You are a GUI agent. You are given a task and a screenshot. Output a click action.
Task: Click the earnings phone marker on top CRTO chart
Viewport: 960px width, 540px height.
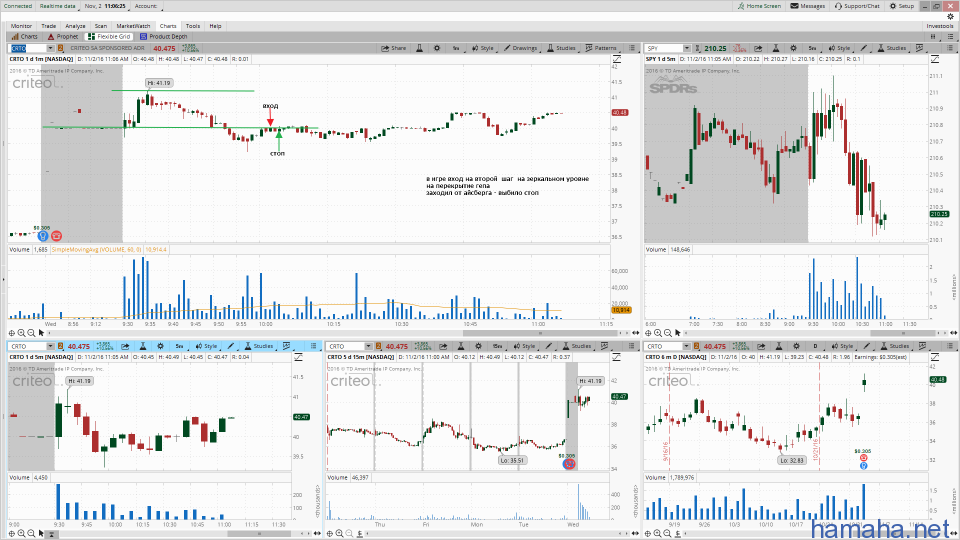56,236
